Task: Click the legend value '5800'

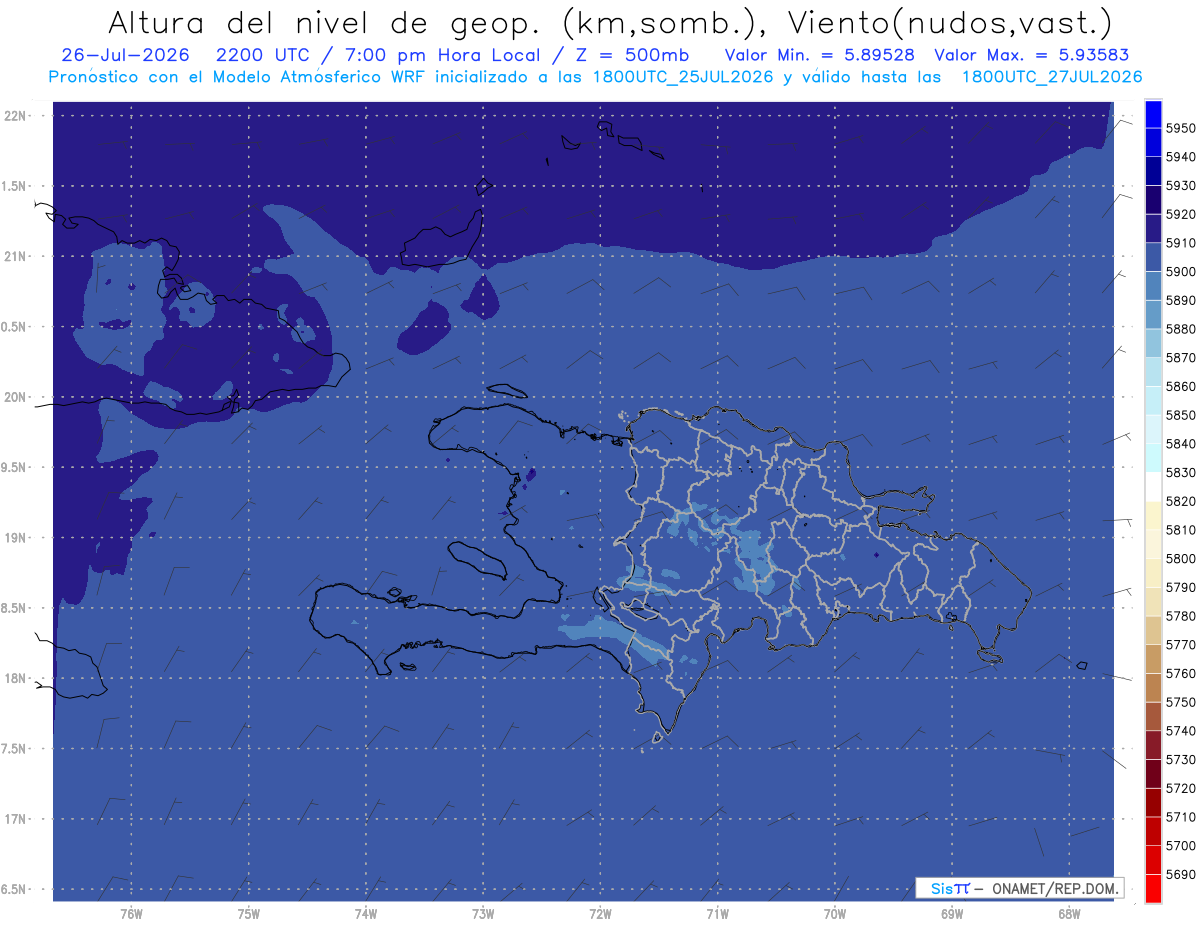Action: (1180, 558)
